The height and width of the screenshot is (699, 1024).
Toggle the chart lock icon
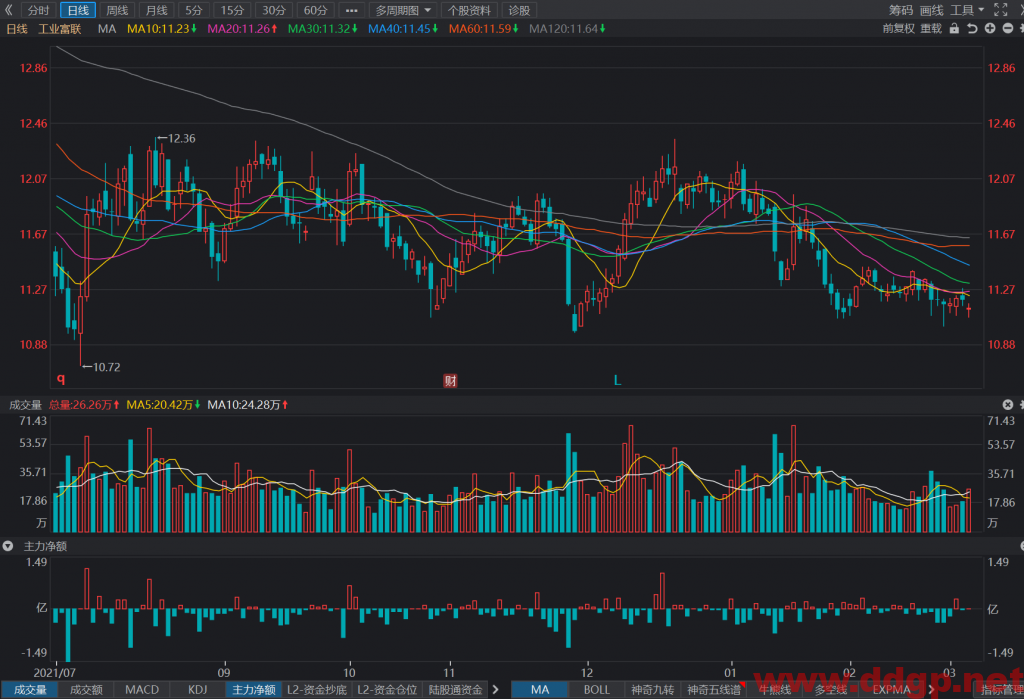point(954,29)
